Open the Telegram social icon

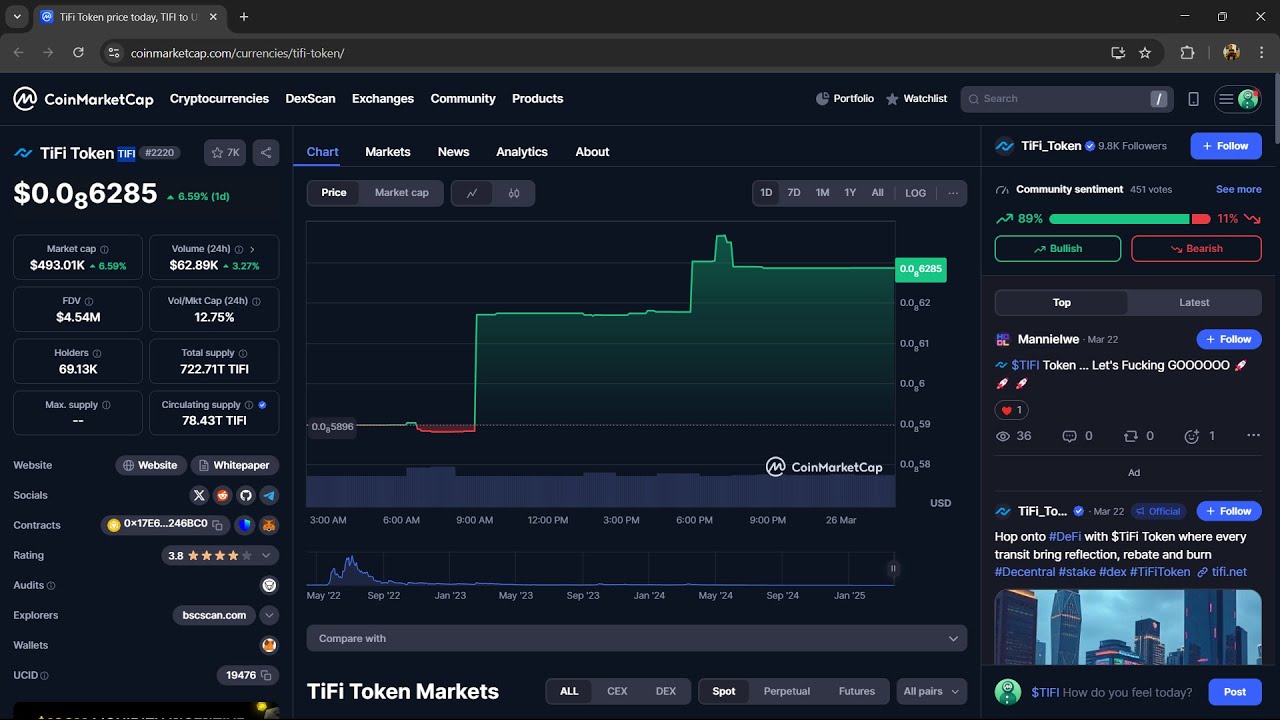(269, 495)
